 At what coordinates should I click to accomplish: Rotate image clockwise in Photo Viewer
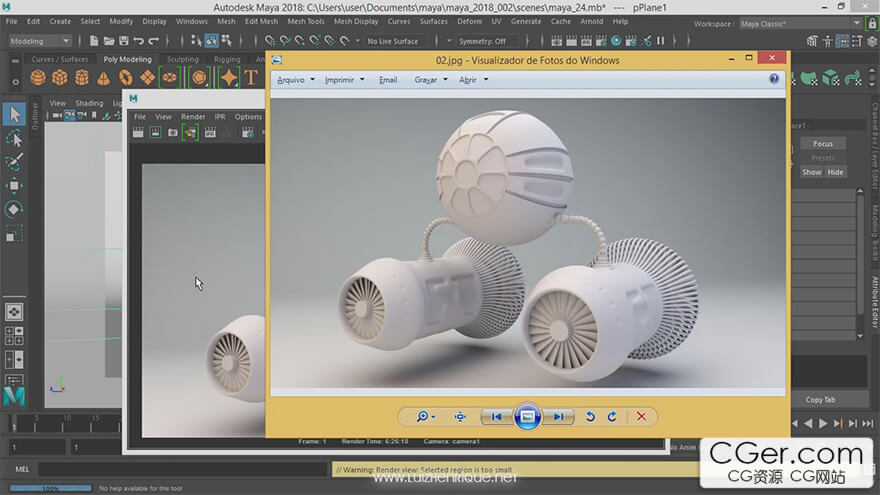[x=612, y=416]
